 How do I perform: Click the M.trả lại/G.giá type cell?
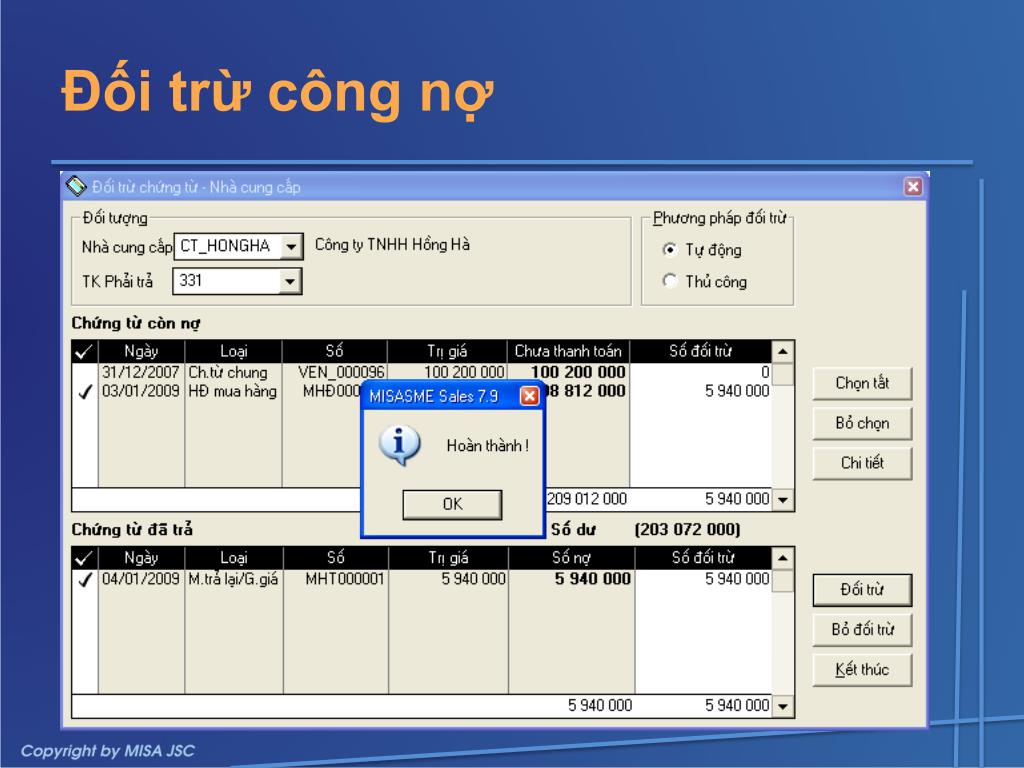tap(233, 579)
